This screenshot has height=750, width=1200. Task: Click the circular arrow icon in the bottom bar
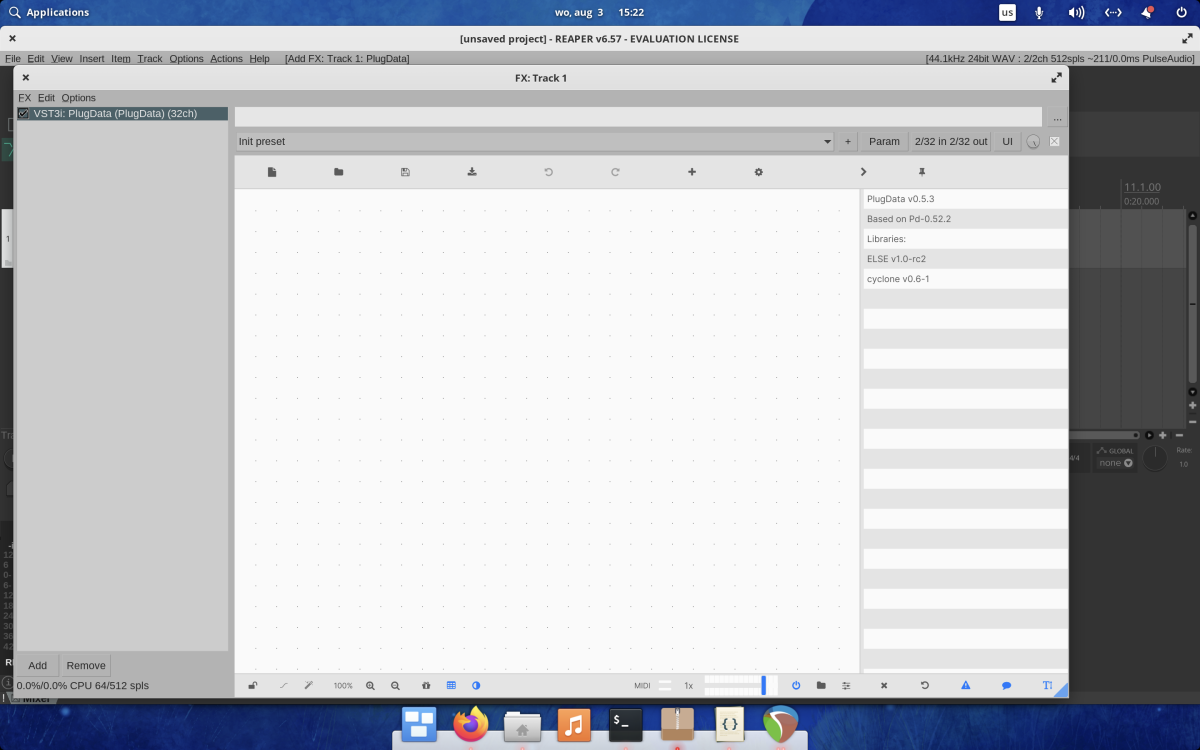pyautogui.click(x=925, y=686)
